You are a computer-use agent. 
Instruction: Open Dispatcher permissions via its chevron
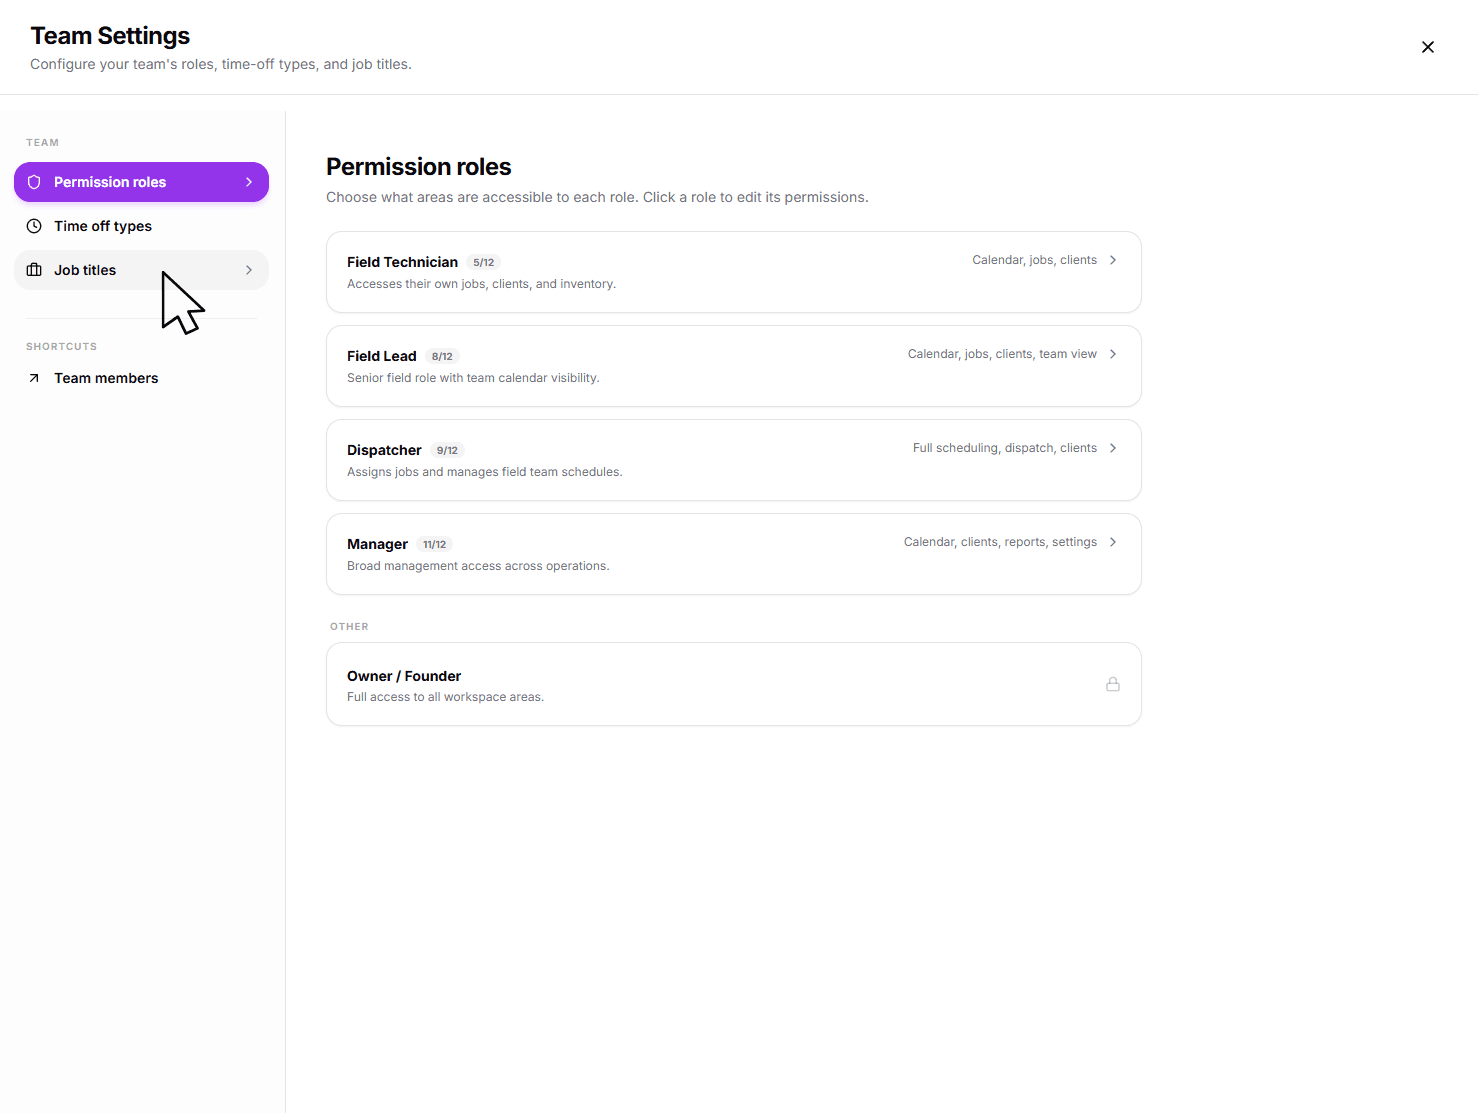coord(1112,447)
